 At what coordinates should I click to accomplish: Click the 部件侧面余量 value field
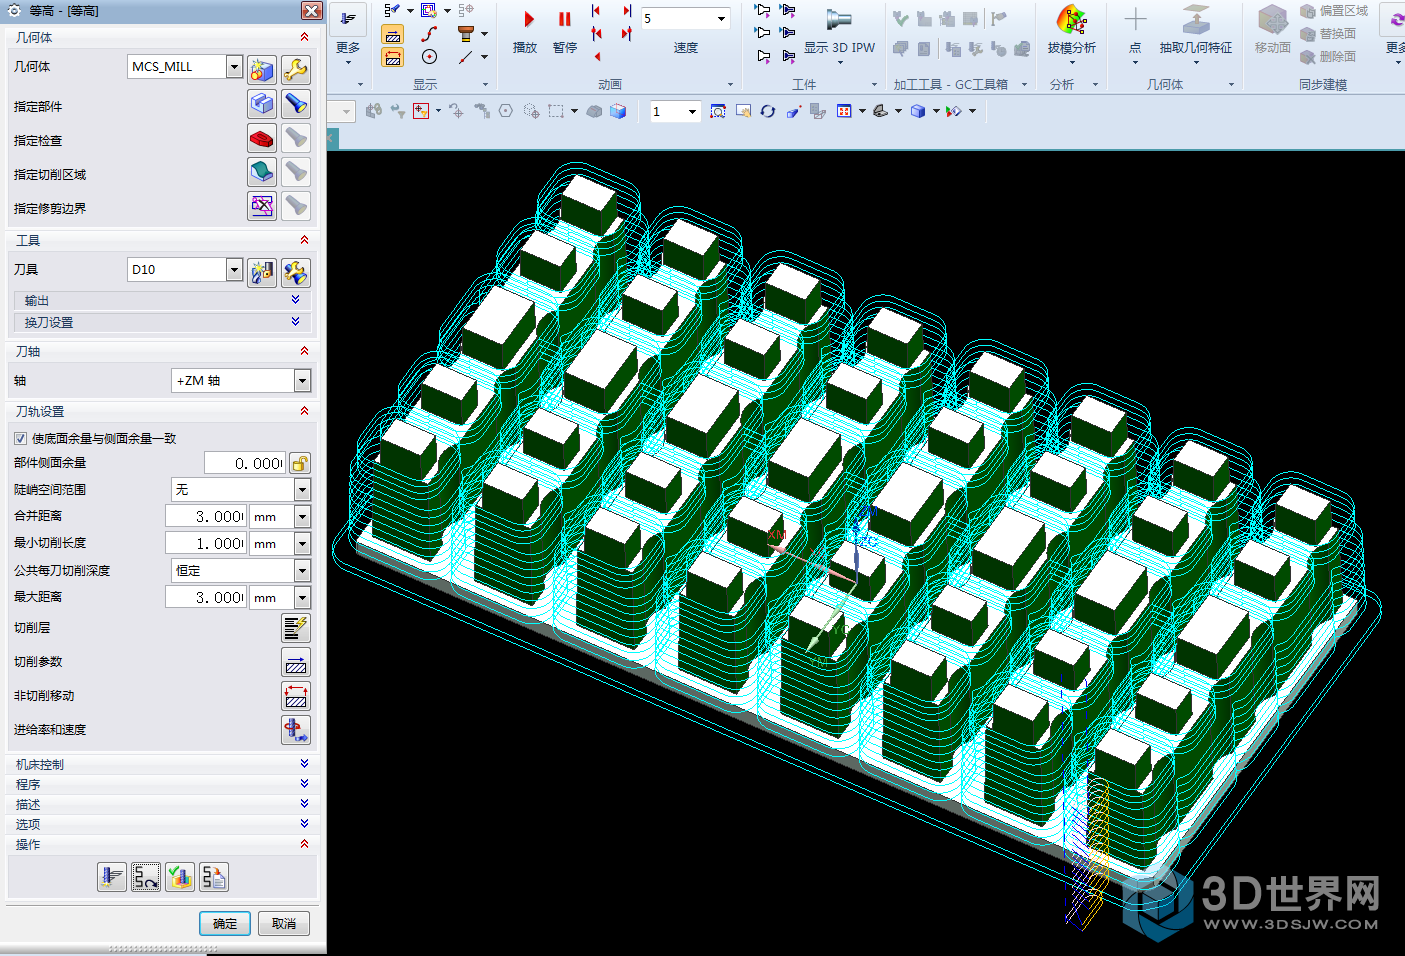tap(245, 463)
